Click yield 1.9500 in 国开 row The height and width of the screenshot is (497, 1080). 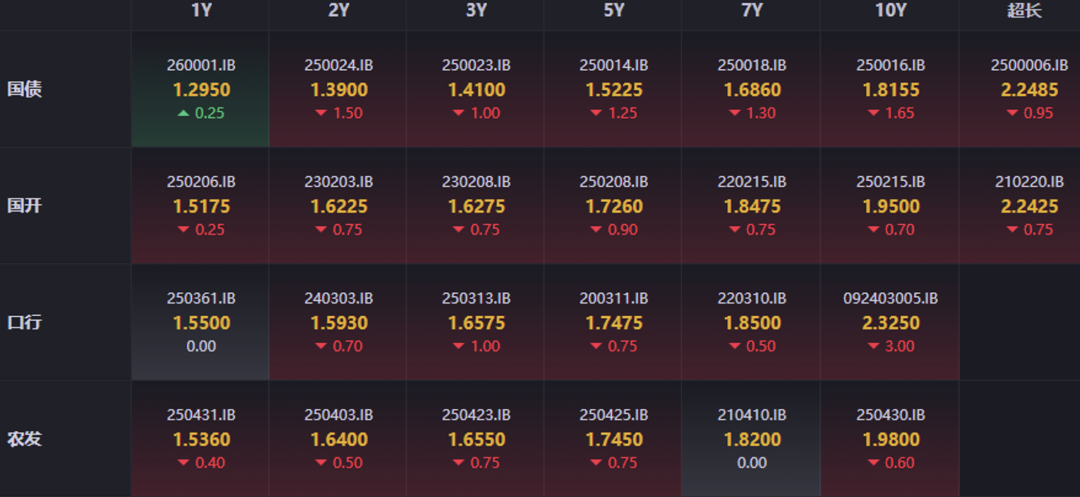(x=889, y=206)
